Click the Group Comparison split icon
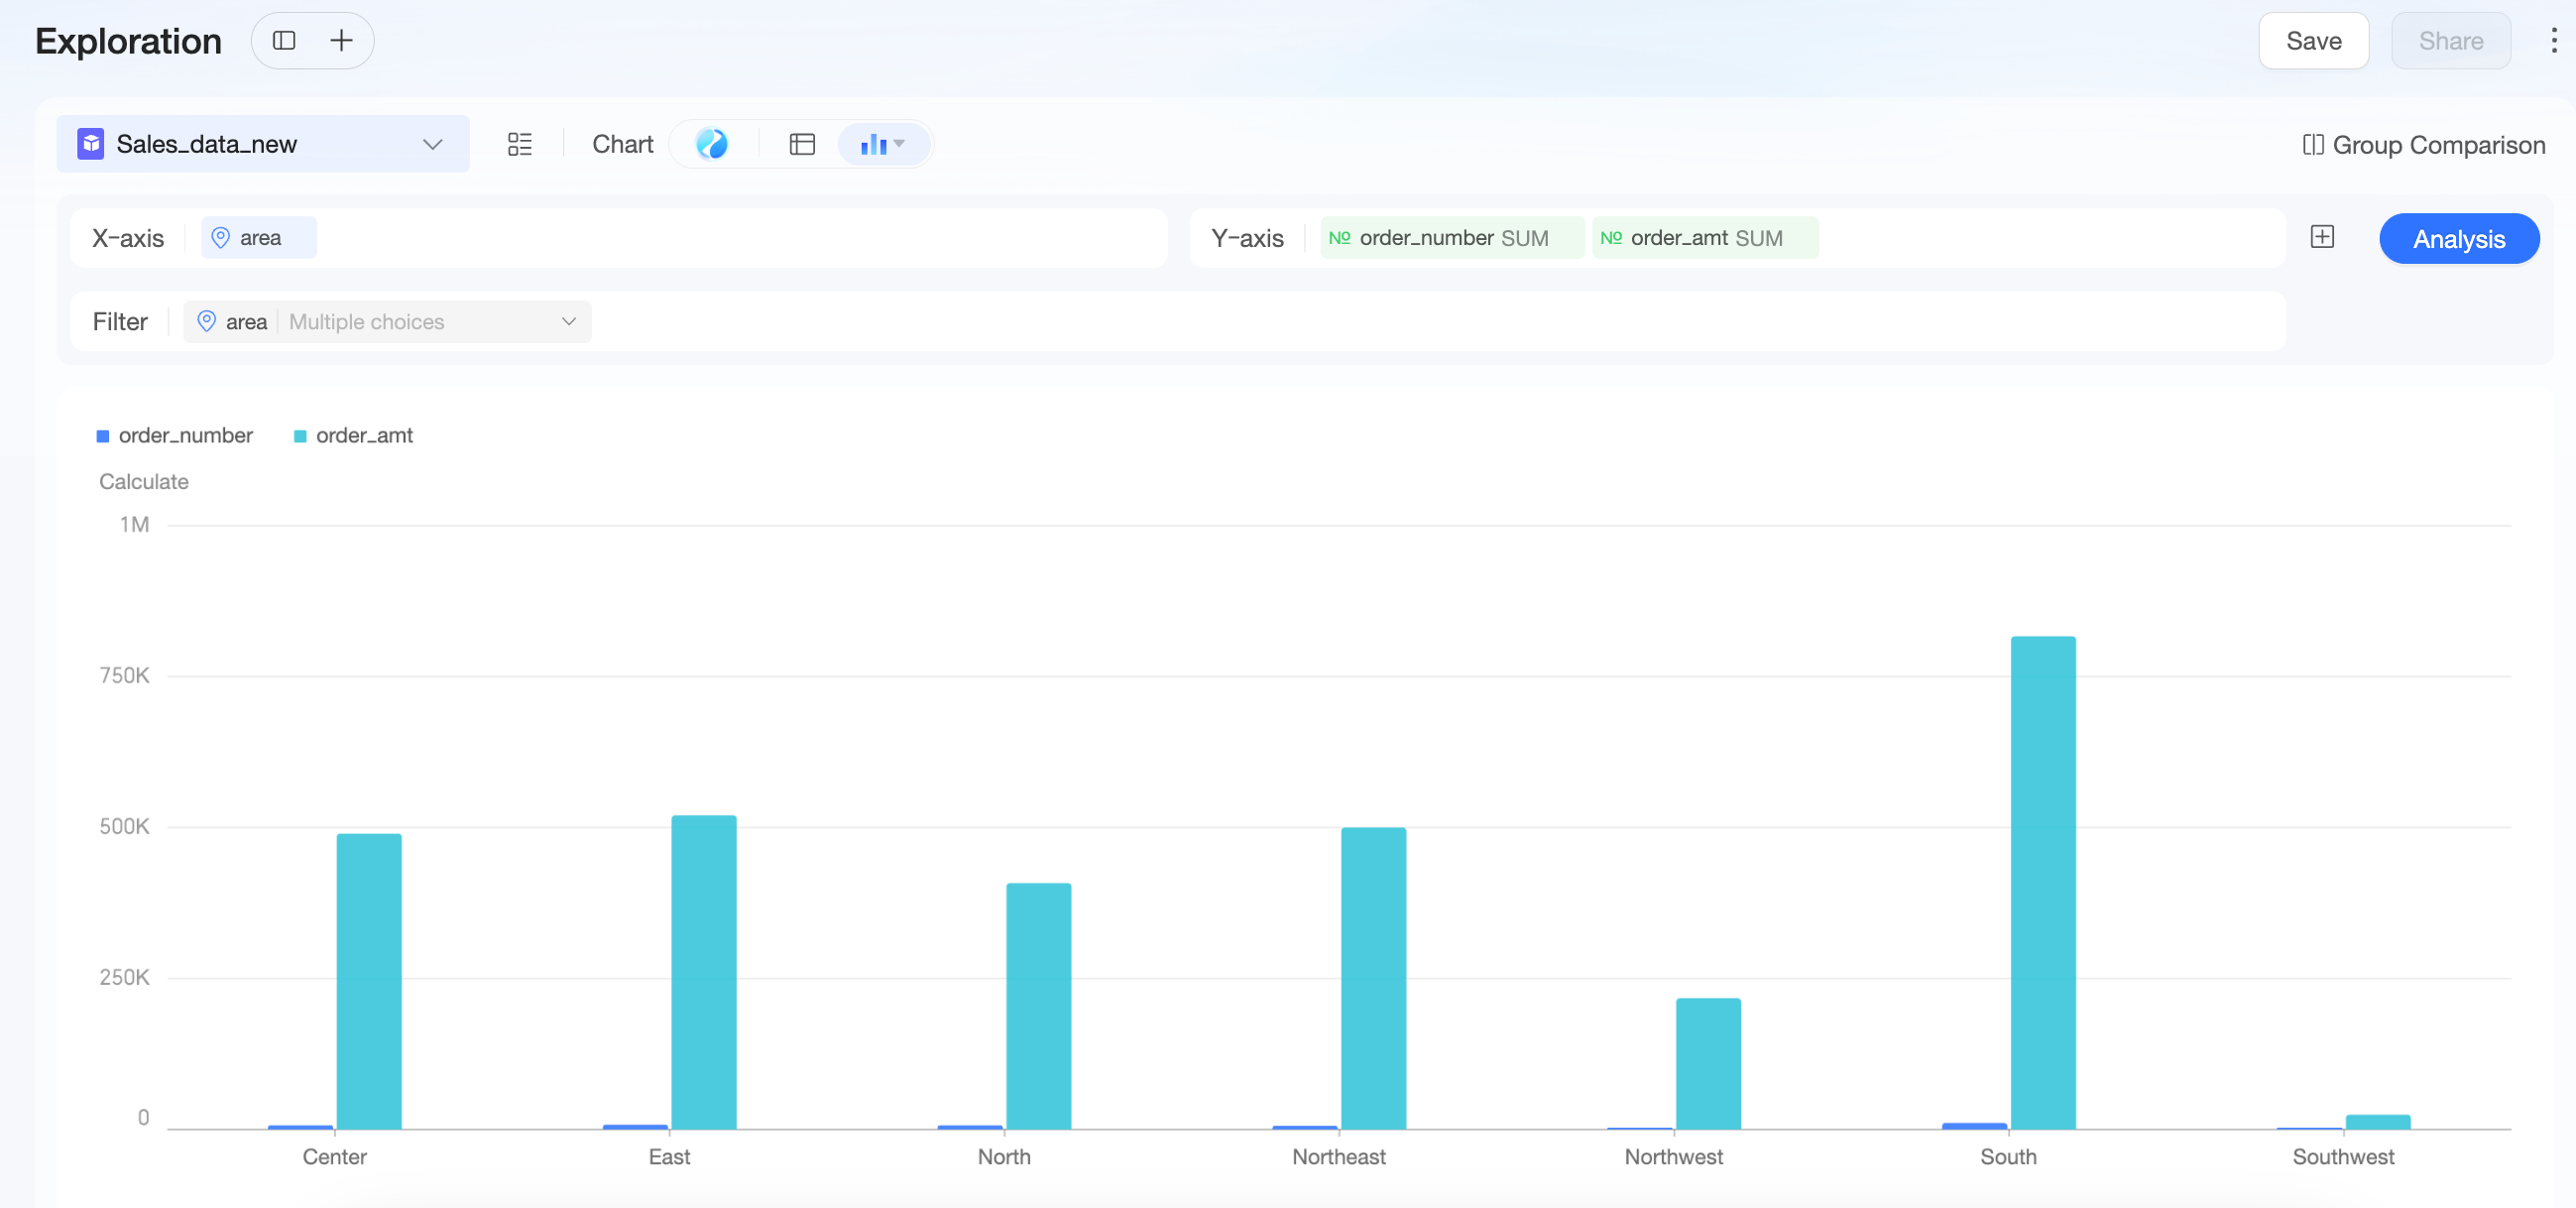Image resolution: width=2576 pixels, height=1208 pixels. point(2312,145)
